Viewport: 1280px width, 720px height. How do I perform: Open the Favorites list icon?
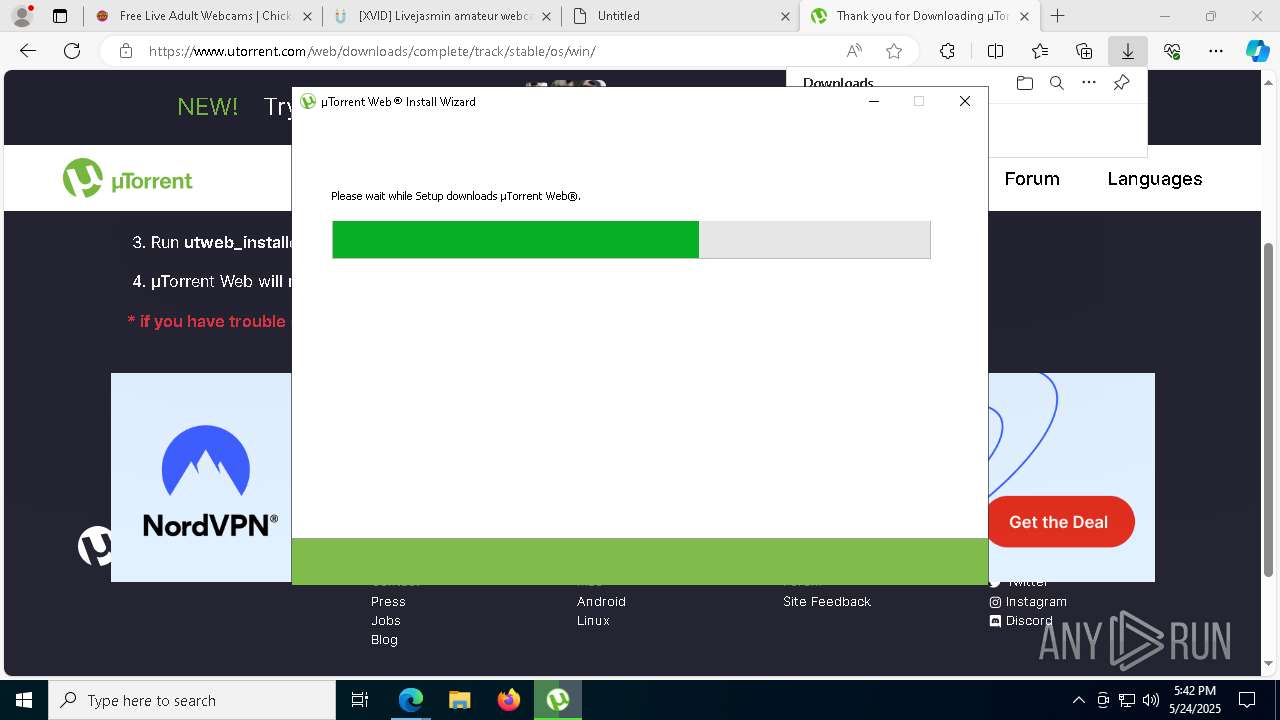pos(1040,51)
